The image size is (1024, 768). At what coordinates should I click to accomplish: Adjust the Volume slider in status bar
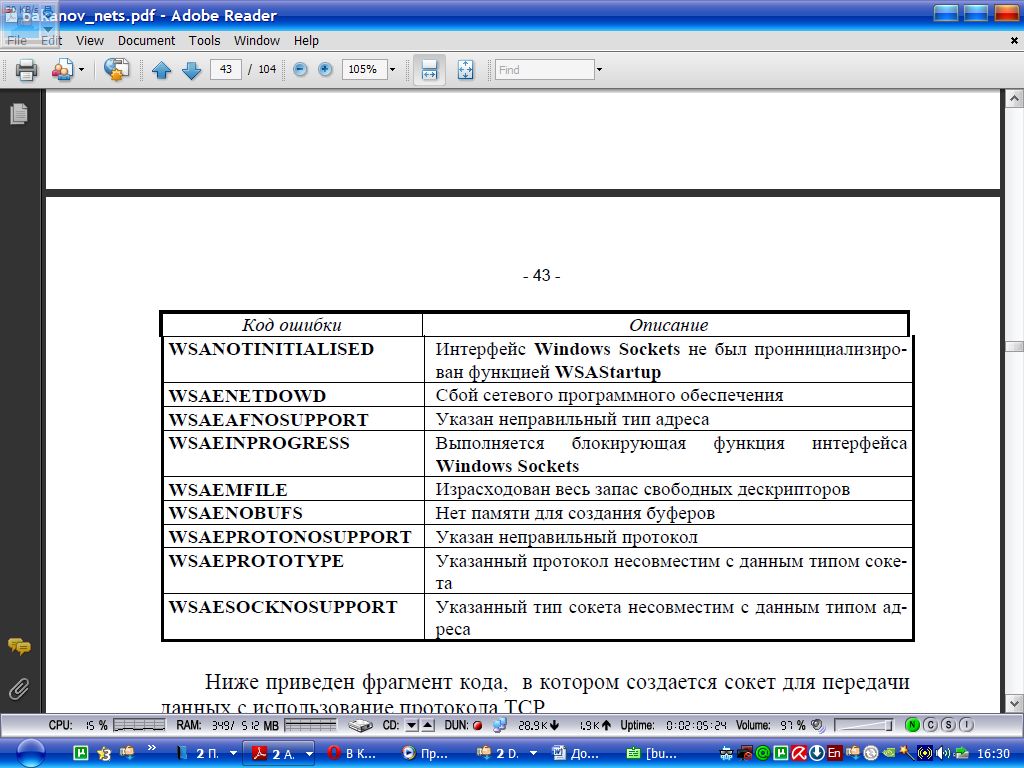tap(863, 725)
